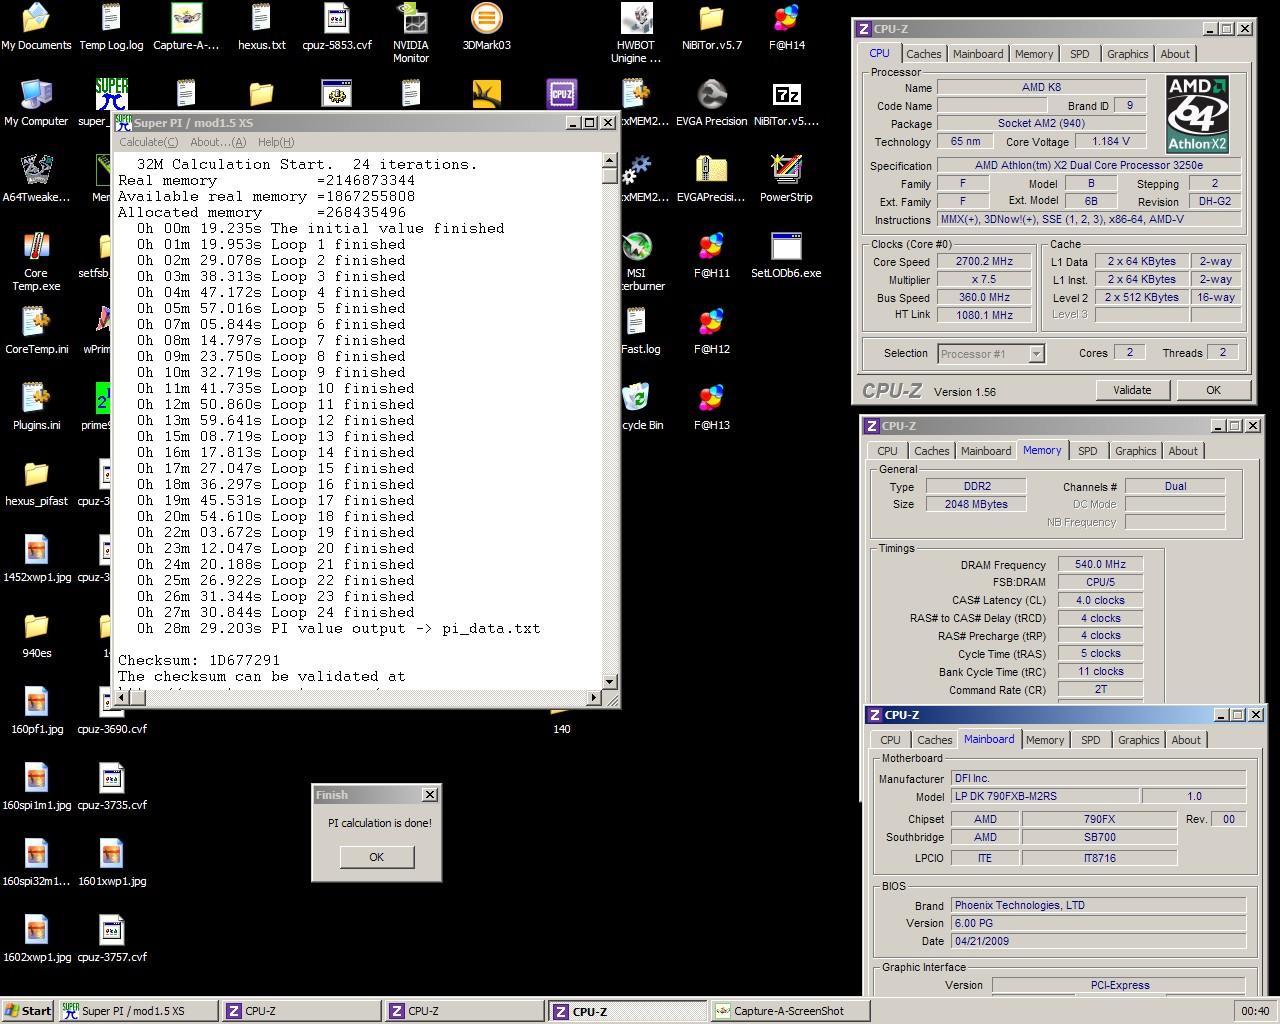Open the cpuz-3735.cvf file icon
1280x1024 pixels.
111,787
